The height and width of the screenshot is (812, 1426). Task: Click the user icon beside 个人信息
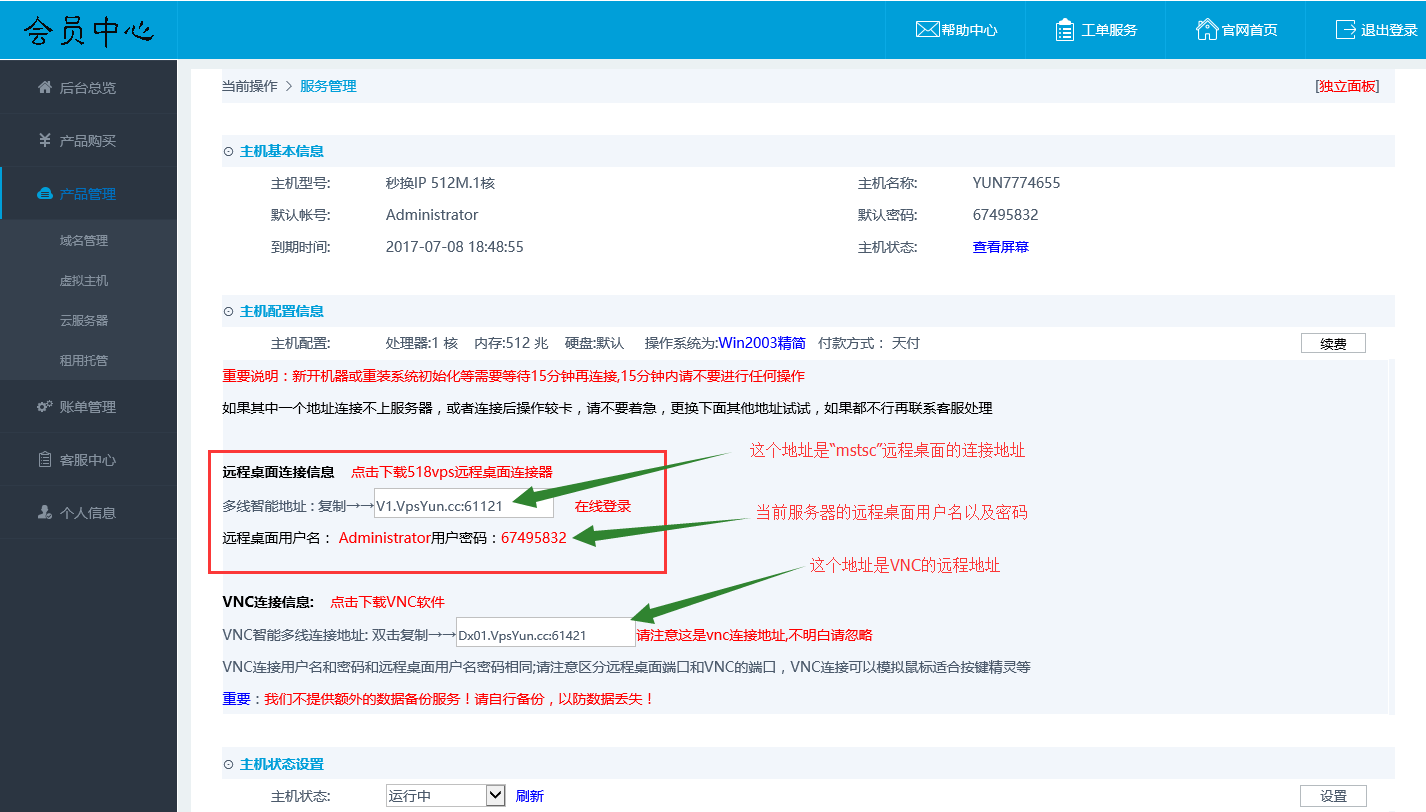point(45,512)
